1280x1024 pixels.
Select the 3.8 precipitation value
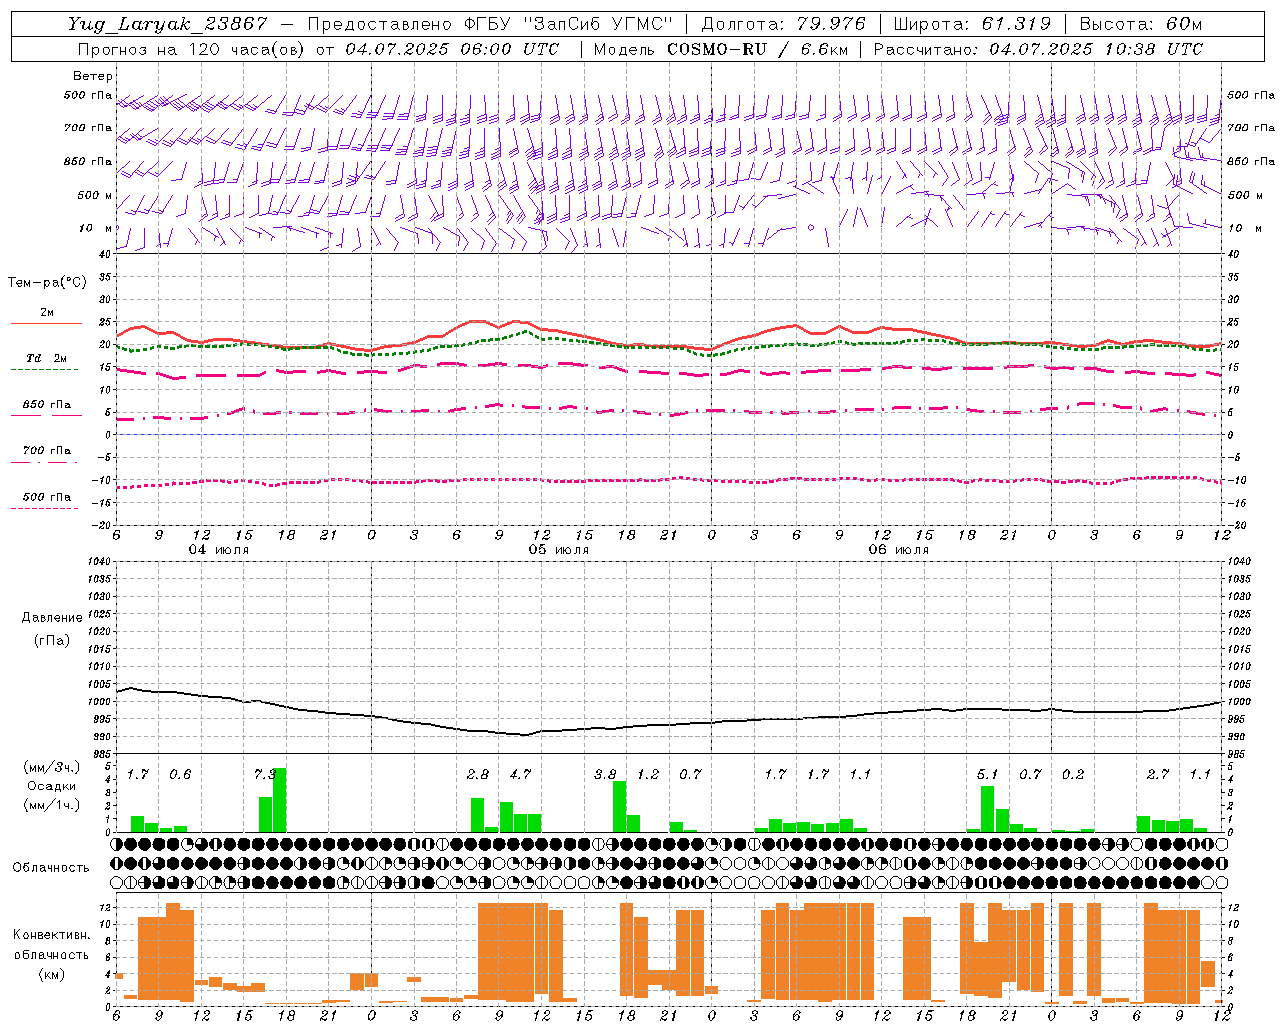pyautogui.click(x=605, y=774)
